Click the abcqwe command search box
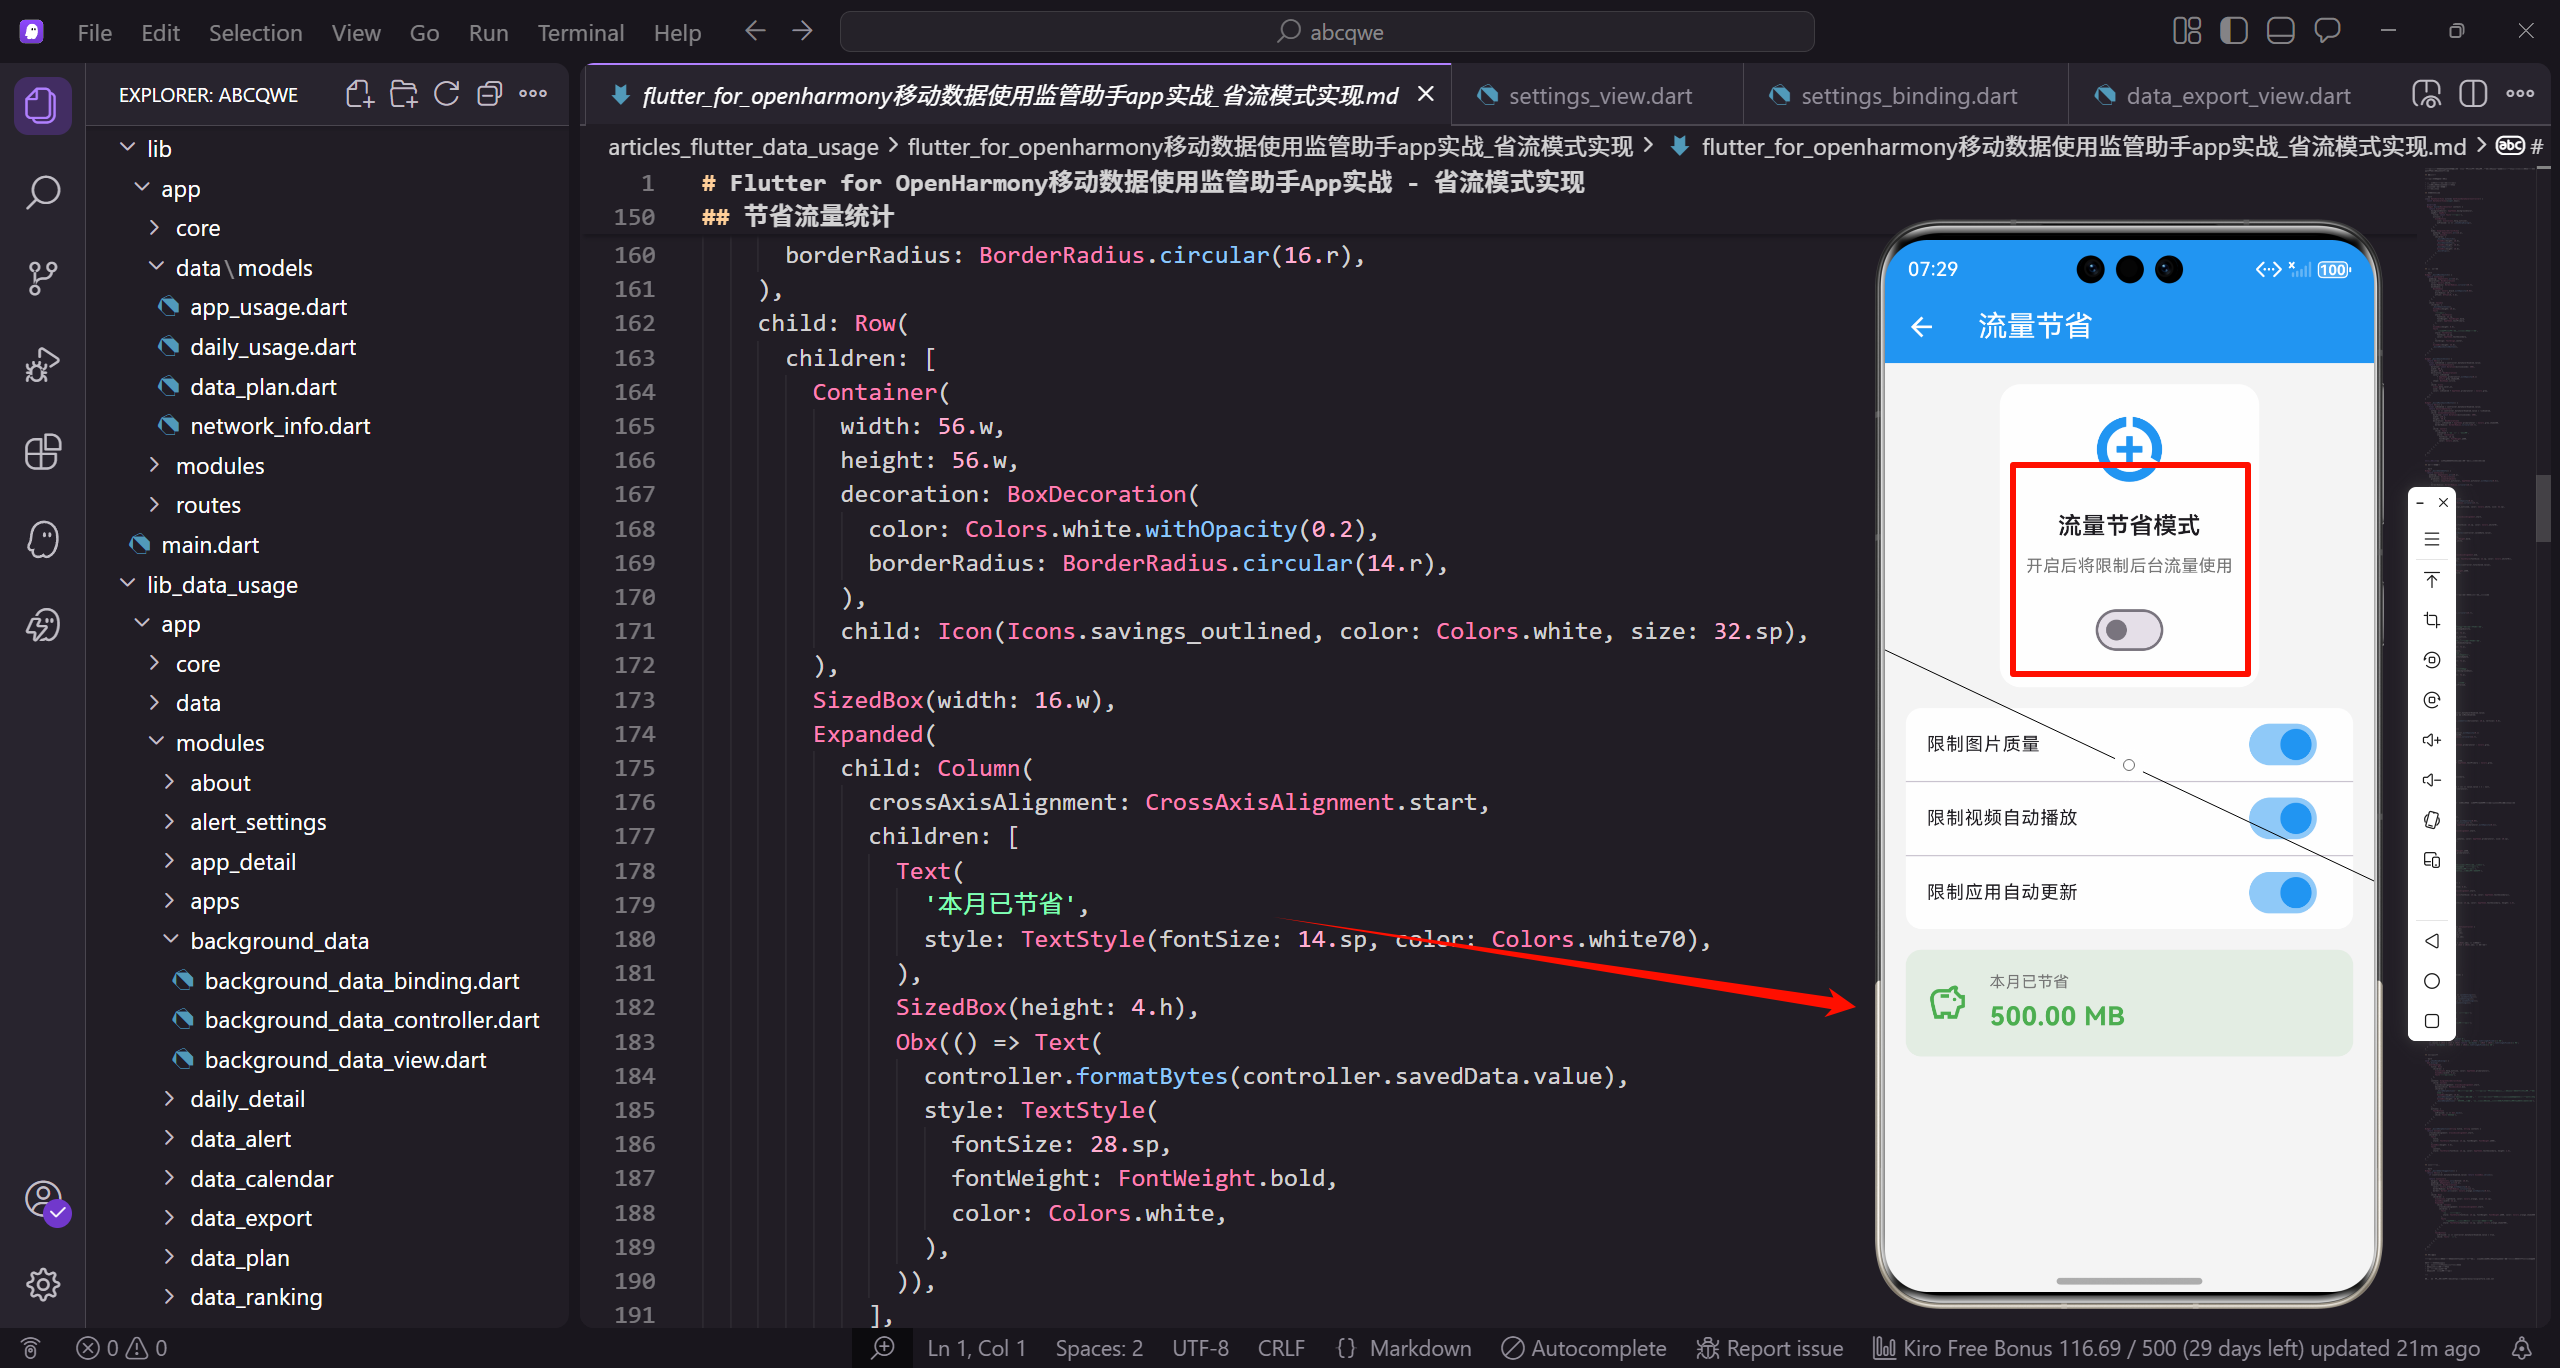Viewport: 2560px width, 1368px height. pyautogui.click(x=1327, y=31)
